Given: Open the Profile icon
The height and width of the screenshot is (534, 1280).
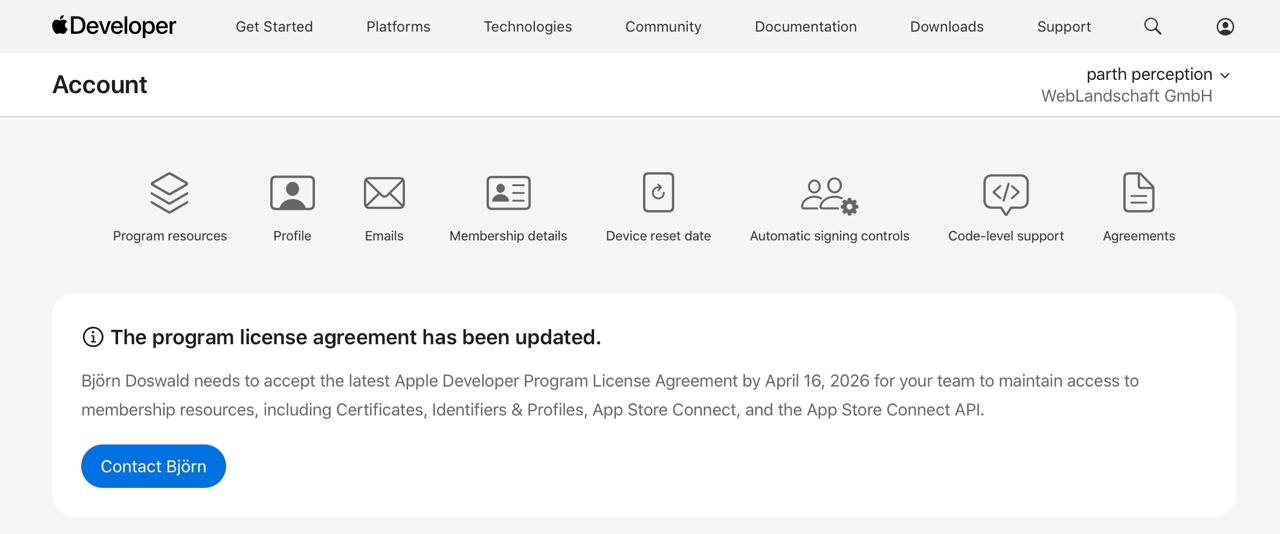Looking at the screenshot, I should point(292,193).
